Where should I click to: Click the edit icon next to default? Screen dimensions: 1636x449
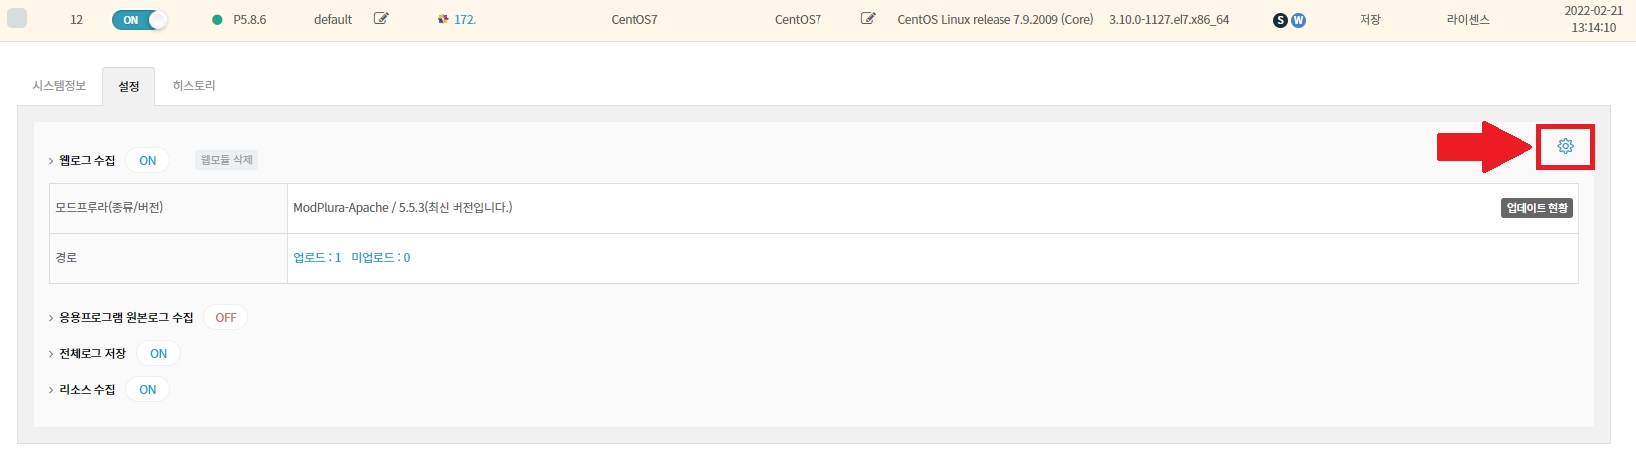click(381, 19)
